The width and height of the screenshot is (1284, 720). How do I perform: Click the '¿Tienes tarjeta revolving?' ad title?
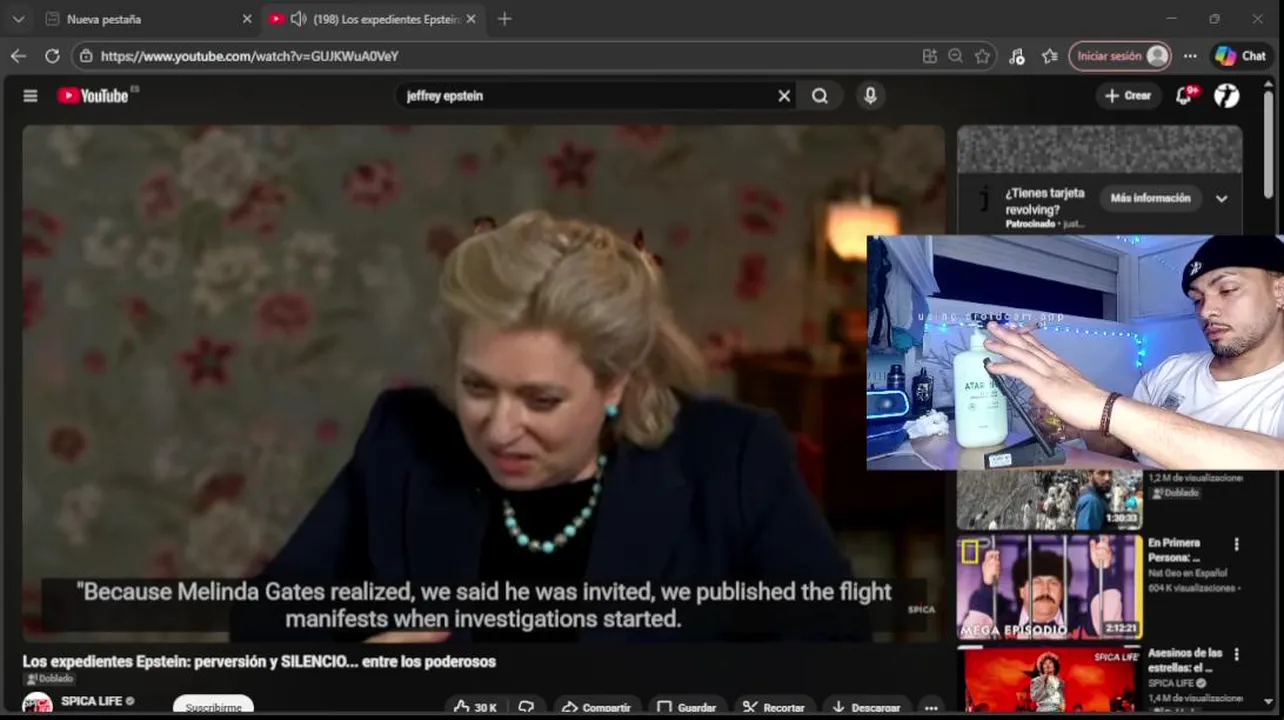coord(1045,201)
